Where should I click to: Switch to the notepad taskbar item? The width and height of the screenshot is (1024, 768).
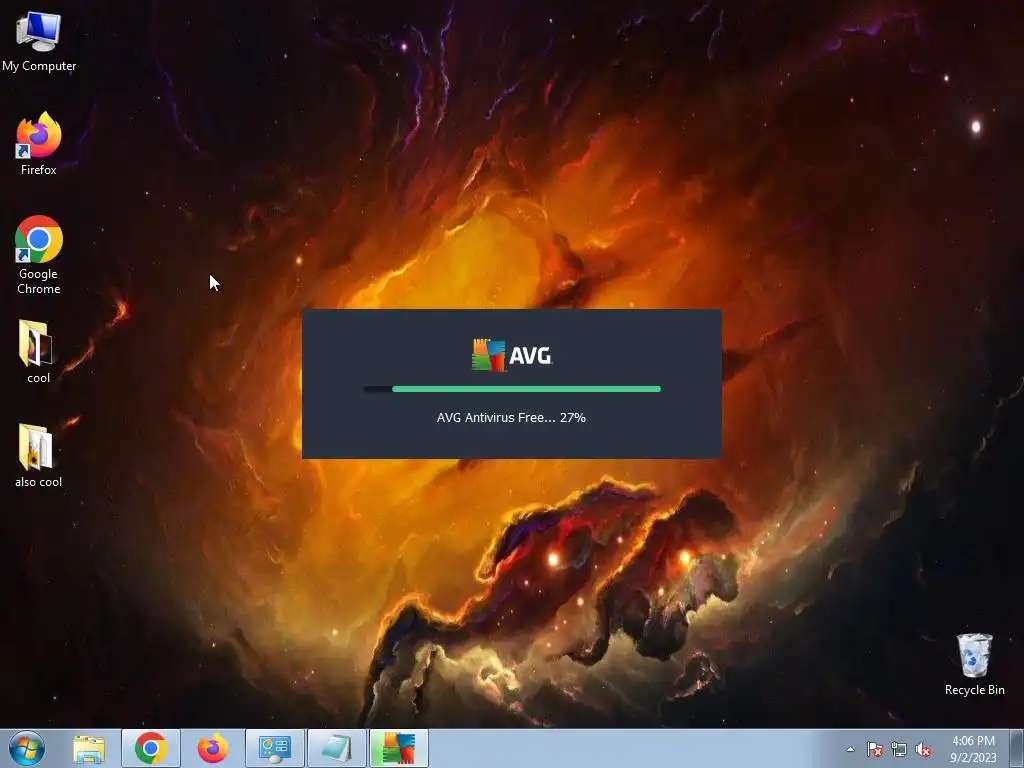(337, 748)
